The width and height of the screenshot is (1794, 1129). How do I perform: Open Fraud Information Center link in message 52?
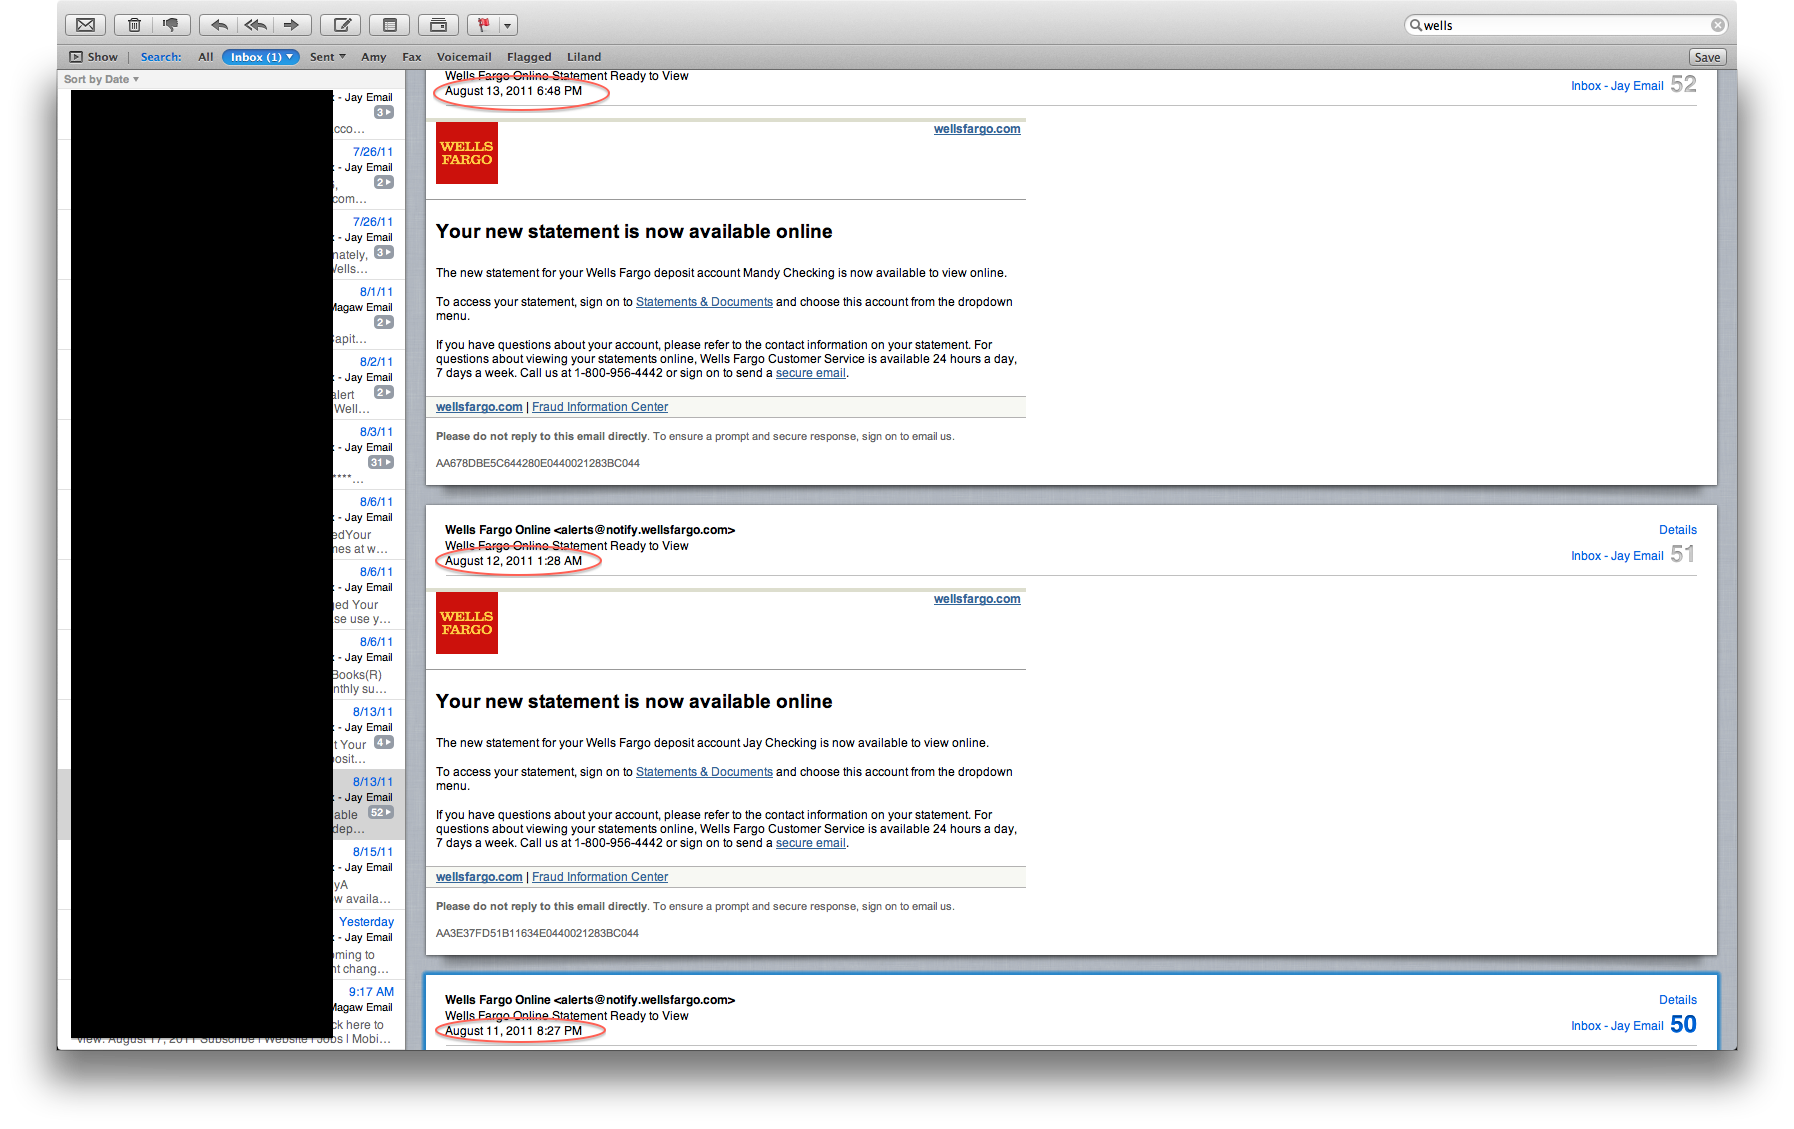(x=600, y=407)
